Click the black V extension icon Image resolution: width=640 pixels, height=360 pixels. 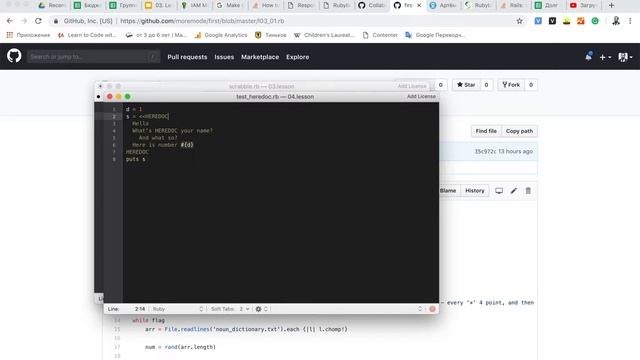[552, 21]
